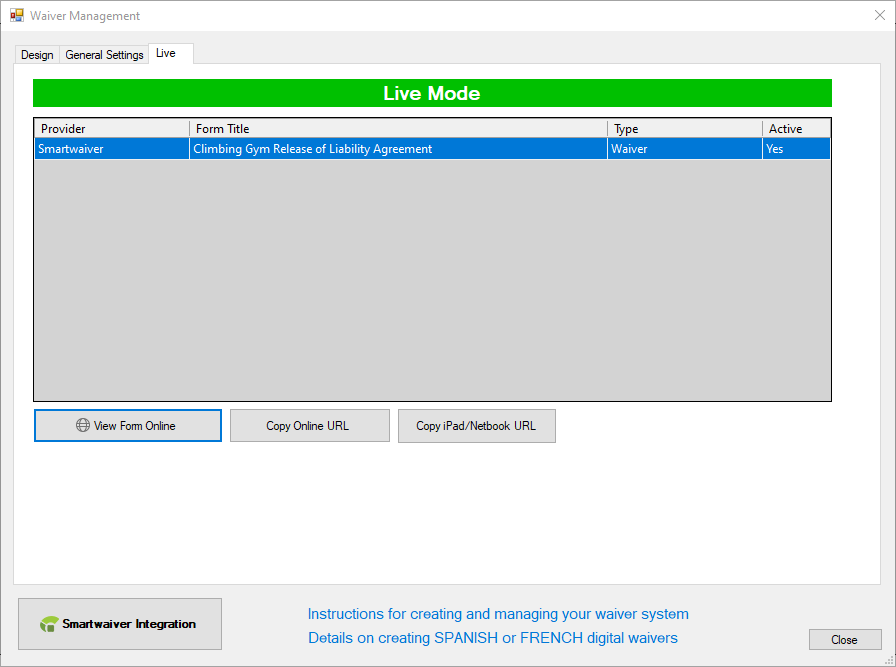Click the View Form Online button
Viewport: 896px width, 667px height.
coord(128,425)
